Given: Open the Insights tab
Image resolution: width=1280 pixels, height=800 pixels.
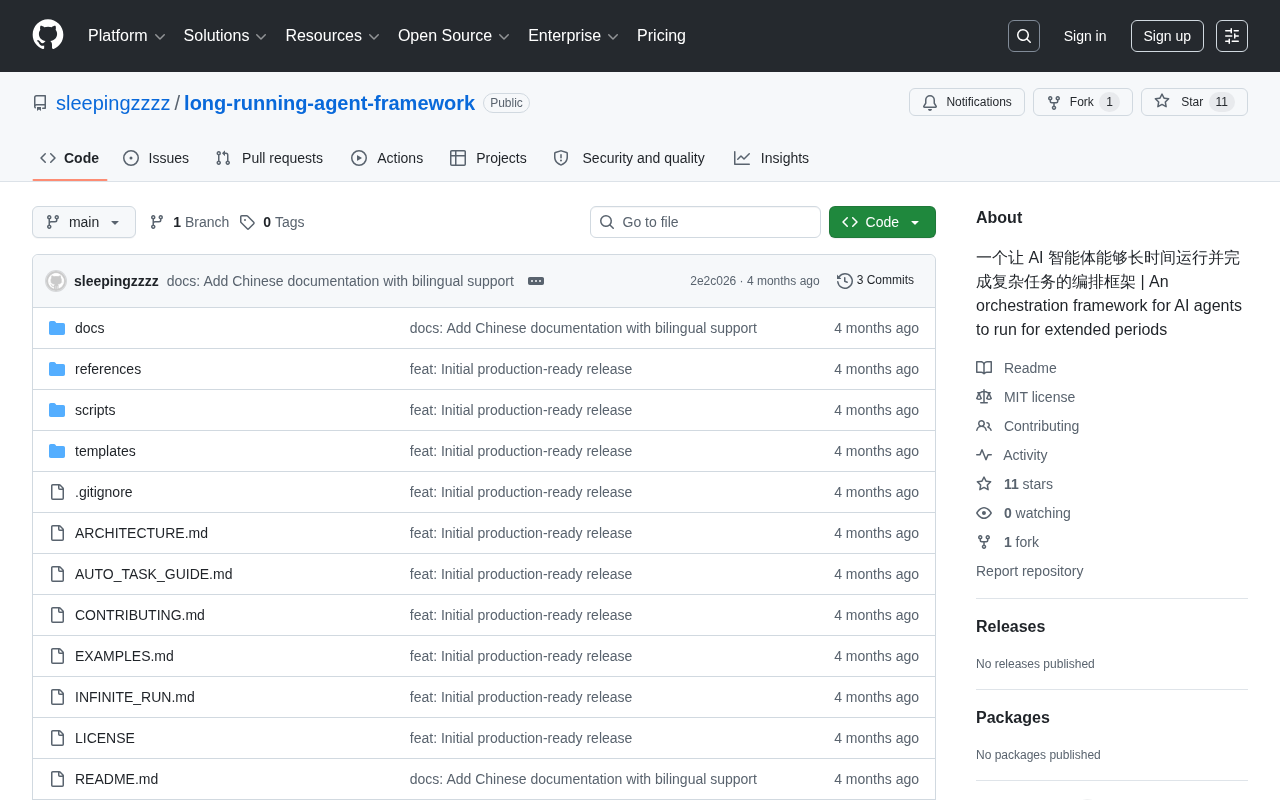Looking at the screenshot, I should pyautogui.click(x=771, y=158).
